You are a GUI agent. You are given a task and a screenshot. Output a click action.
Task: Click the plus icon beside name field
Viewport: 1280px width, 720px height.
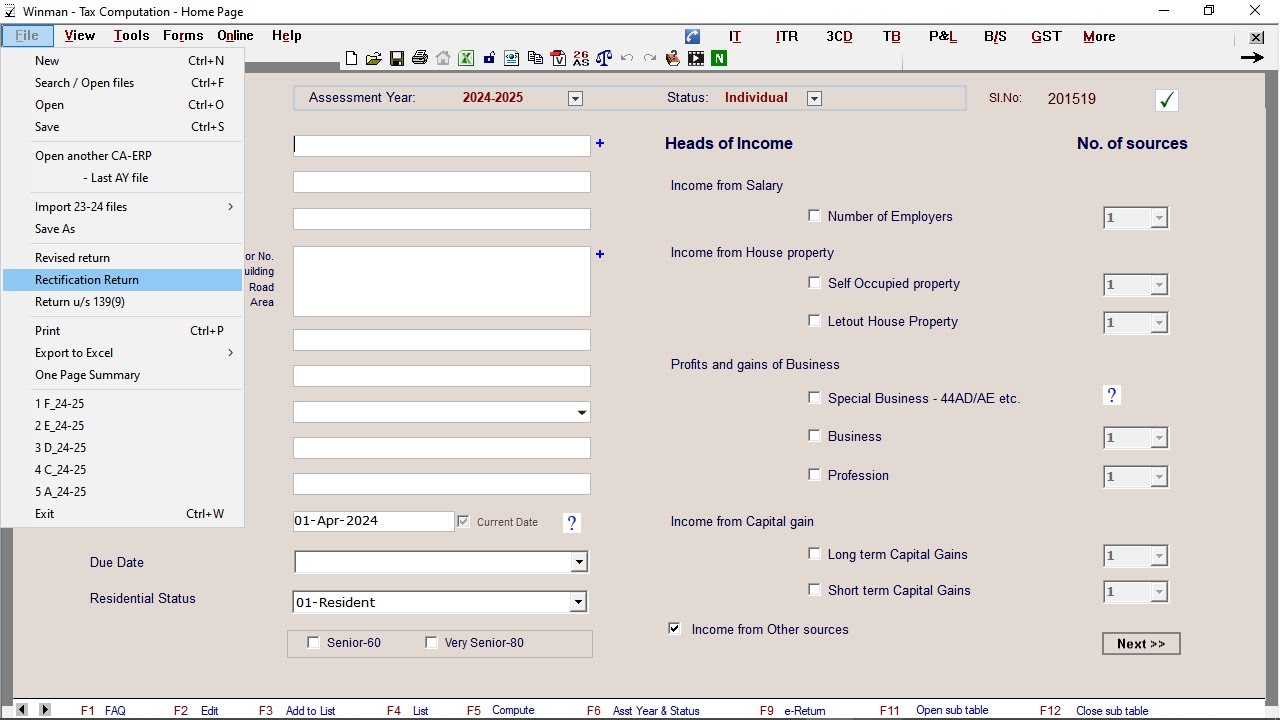click(600, 143)
